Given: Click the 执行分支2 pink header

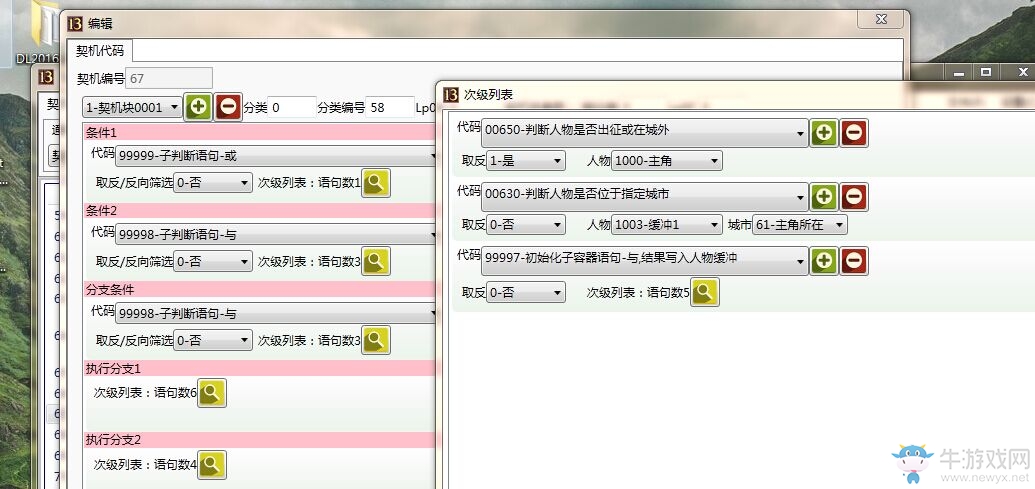Looking at the screenshot, I should (261, 440).
